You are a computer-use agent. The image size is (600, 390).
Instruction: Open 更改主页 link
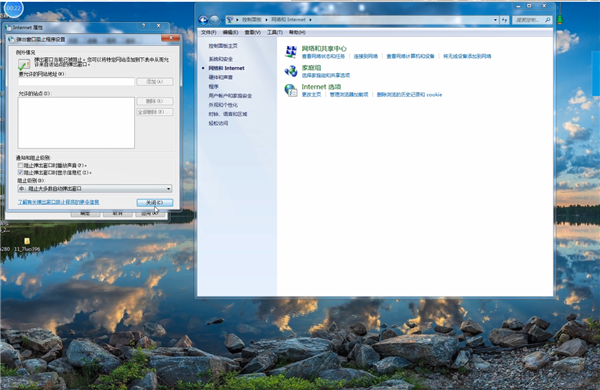311,95
